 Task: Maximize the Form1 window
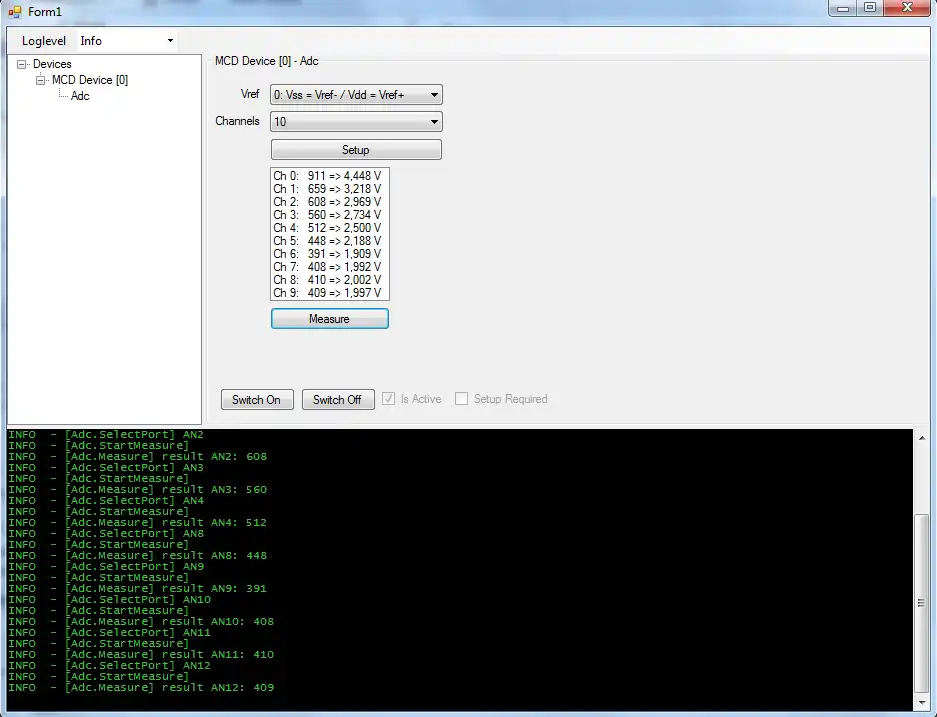point(870,8)
